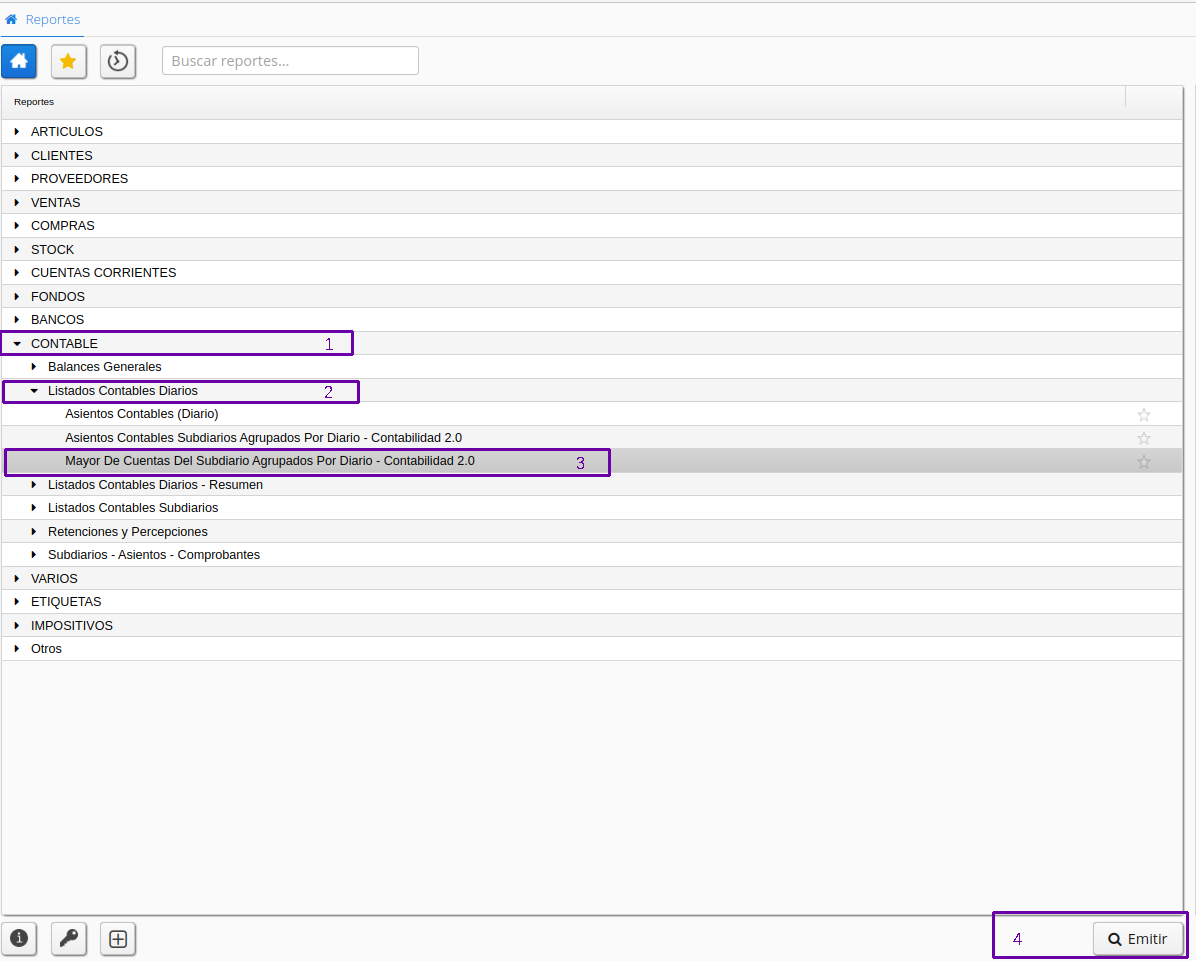Viewport: 1196px width, 961px height.
Task: Select the Balances Generales row label
Action: coord(104,367)
